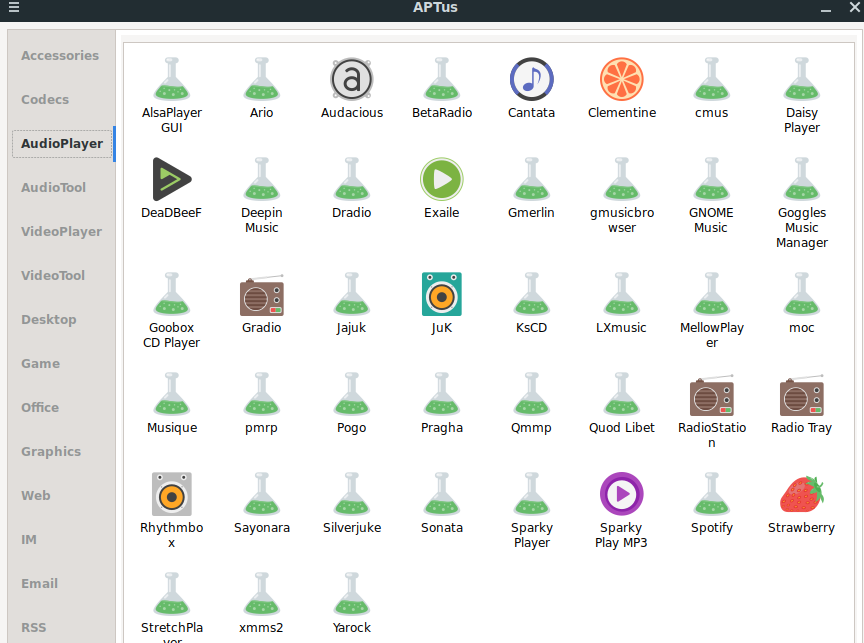Open the Codecs category

[45, 100]
